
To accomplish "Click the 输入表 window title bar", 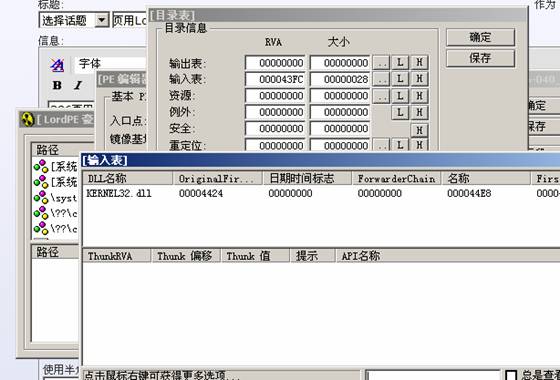I will tap(321, 160).
